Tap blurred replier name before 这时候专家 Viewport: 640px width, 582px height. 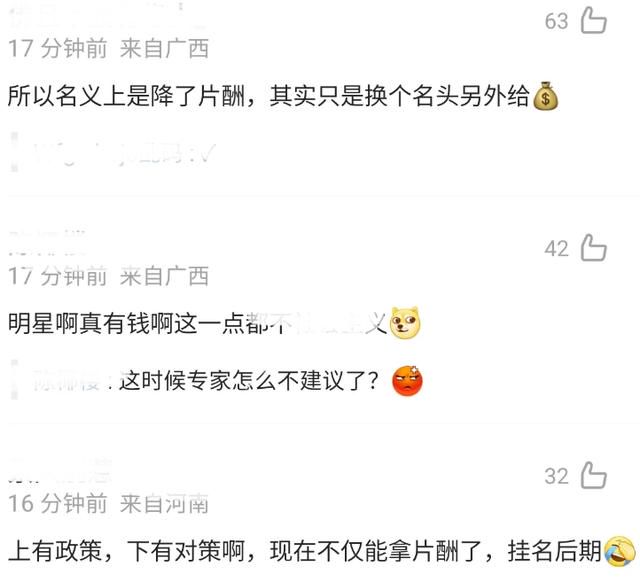click(67, 382)
